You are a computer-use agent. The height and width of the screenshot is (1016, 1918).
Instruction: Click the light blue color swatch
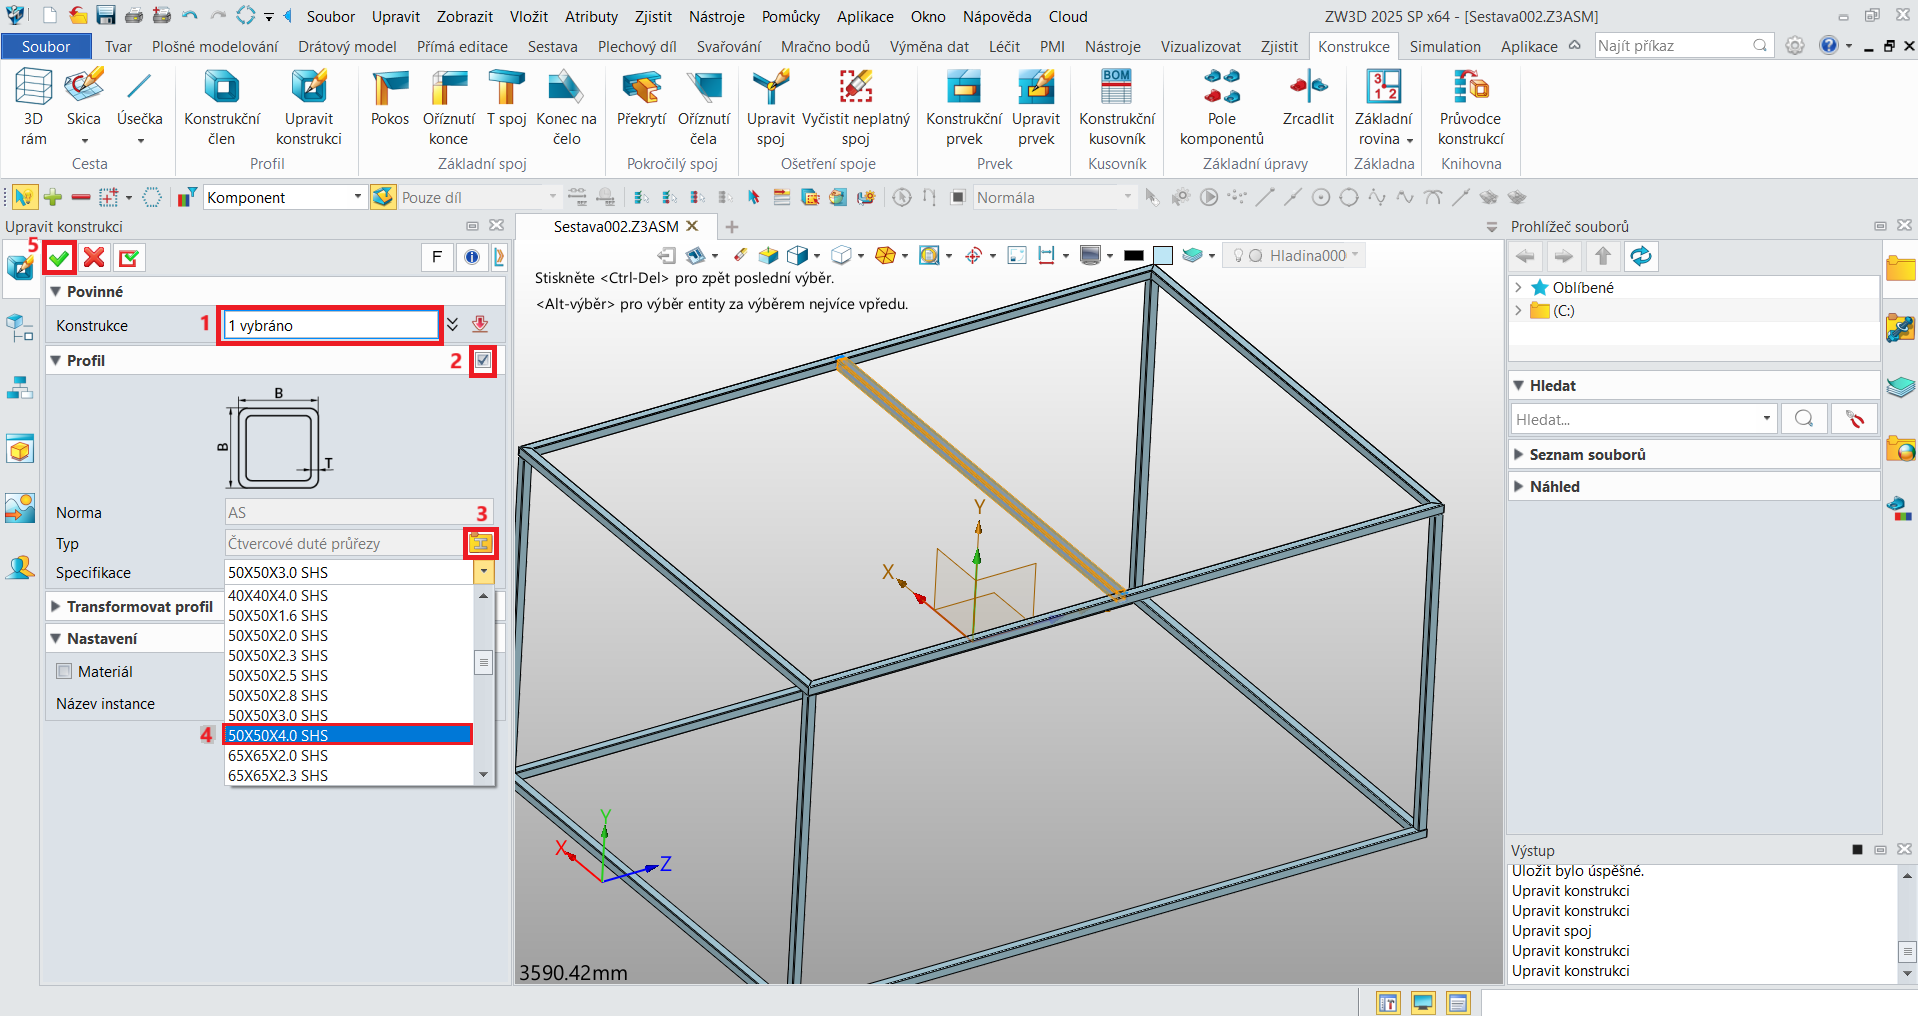coord(1163,255)
